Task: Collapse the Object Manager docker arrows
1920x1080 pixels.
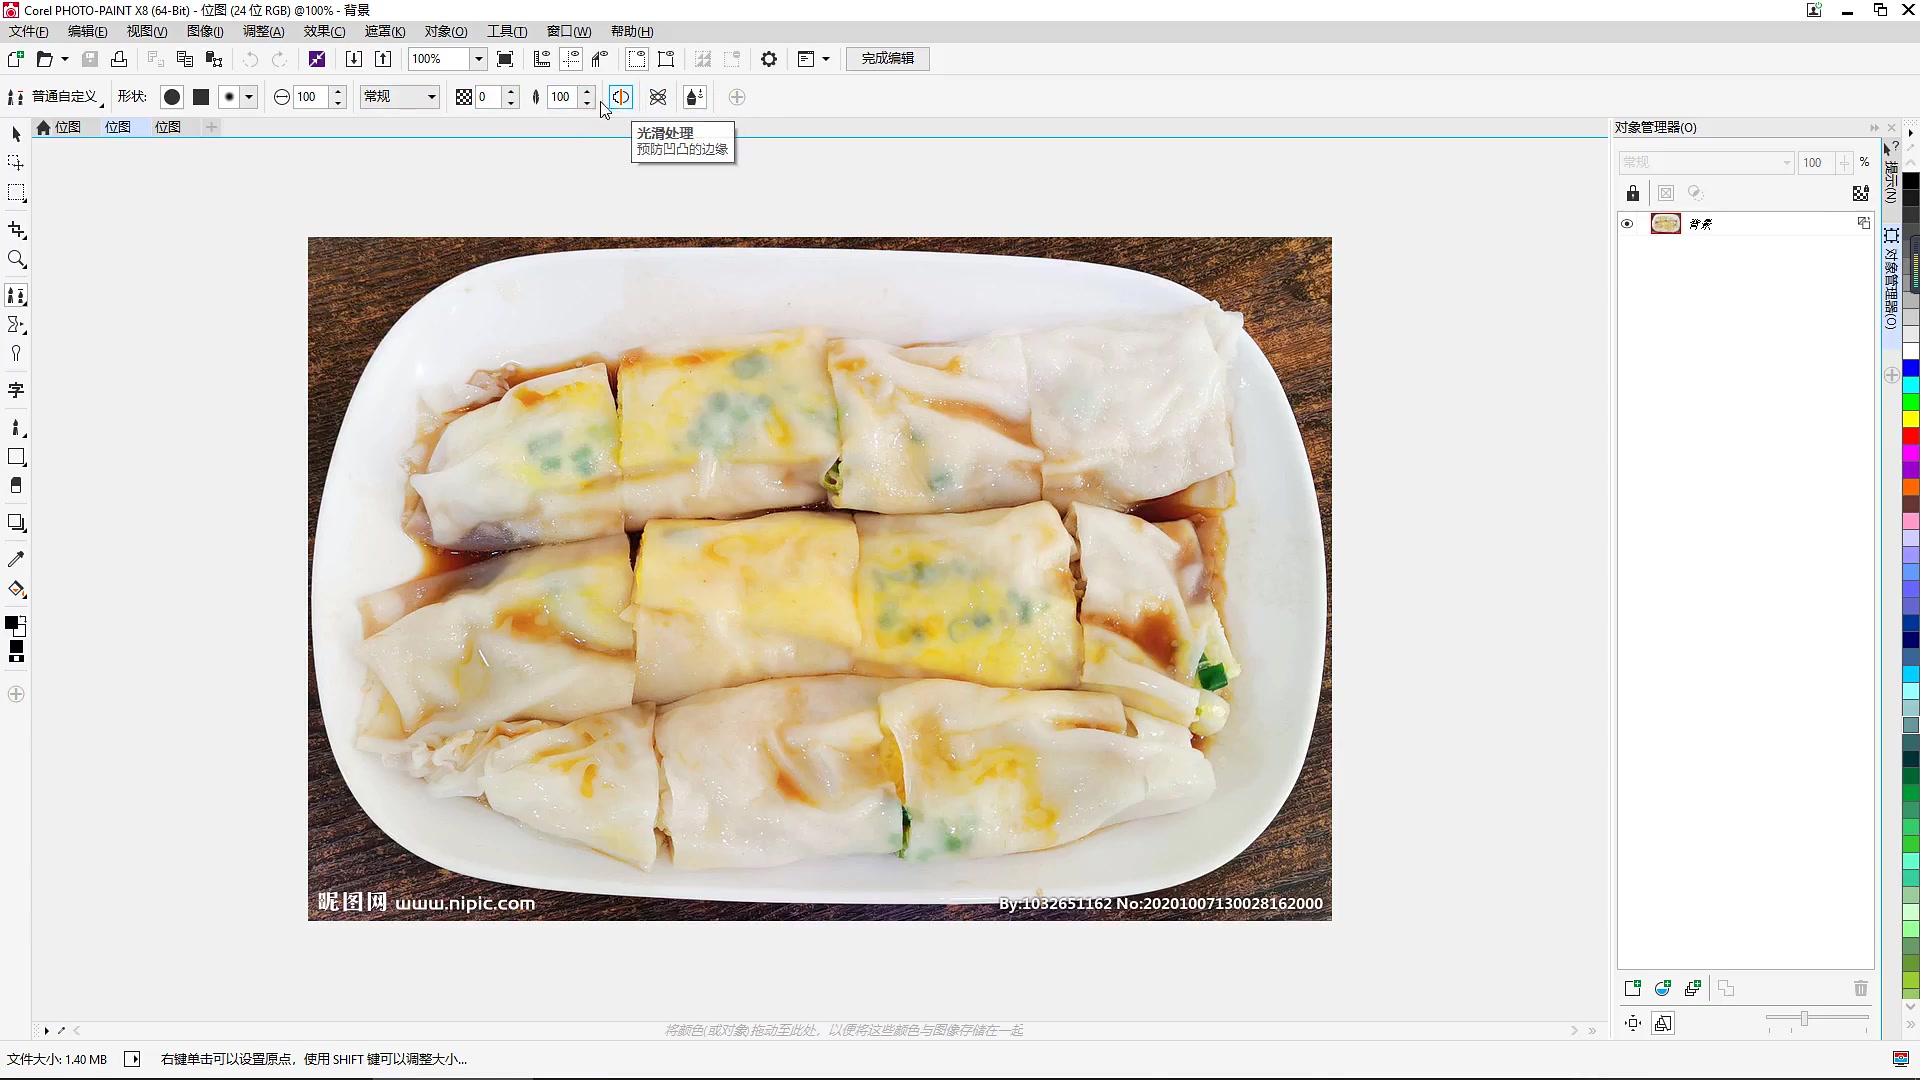Action: (1874, 128)
